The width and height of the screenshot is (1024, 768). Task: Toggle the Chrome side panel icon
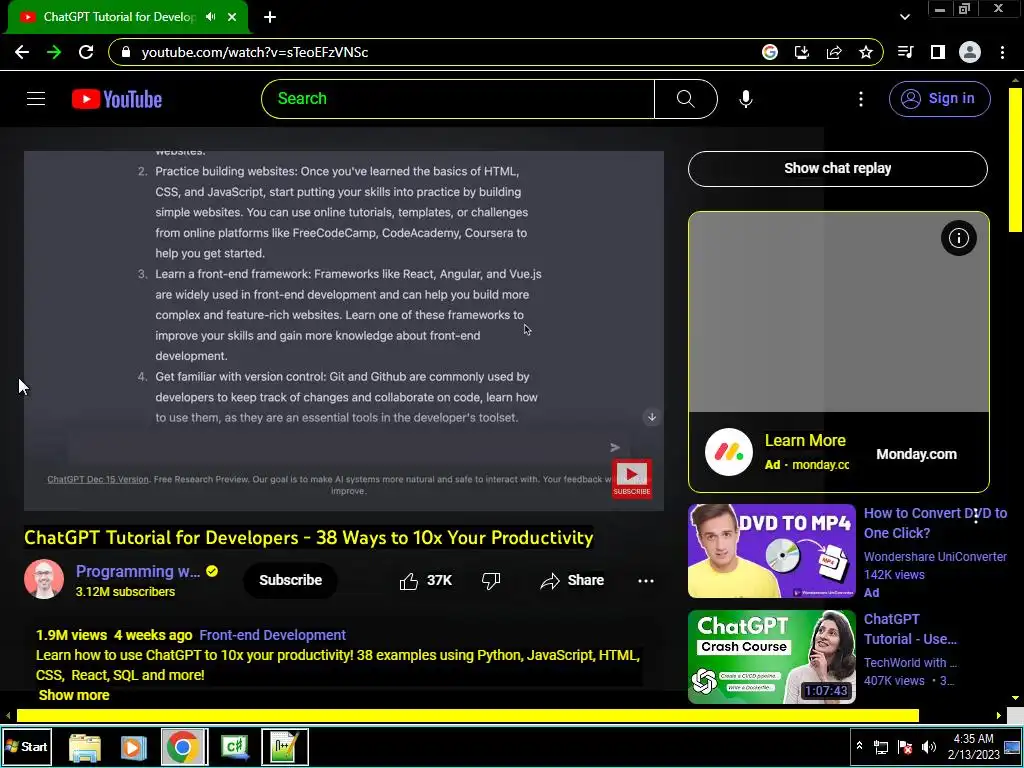click(x=938, y=52)
